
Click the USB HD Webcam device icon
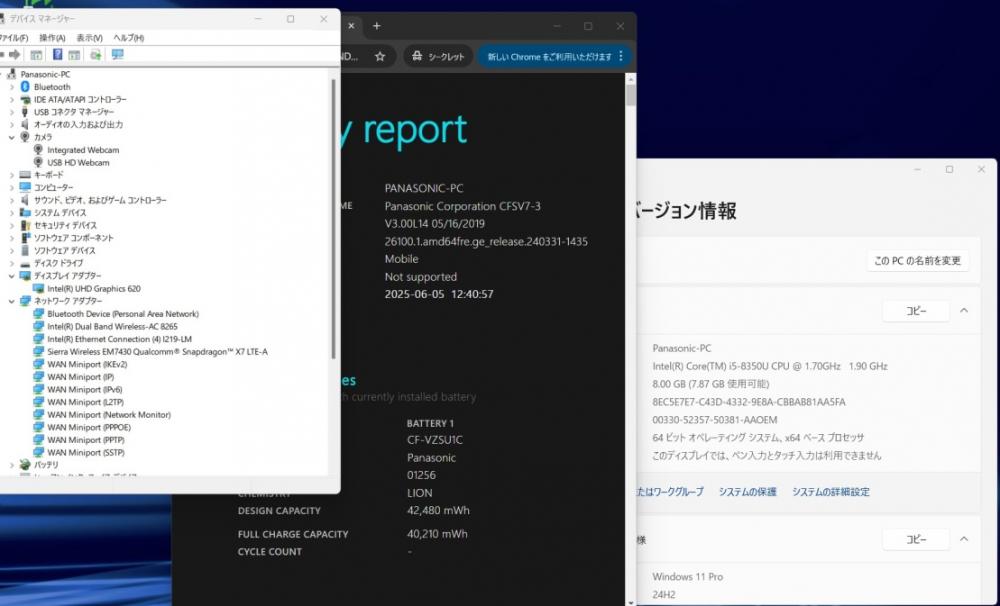[x=38, y=163]
